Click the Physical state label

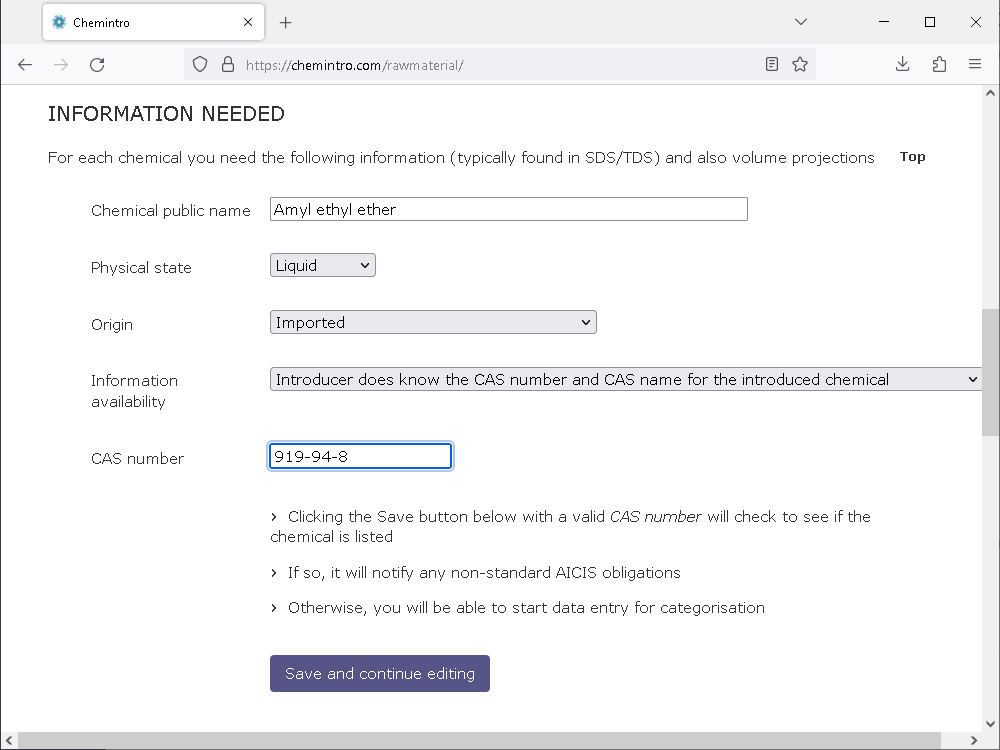[141, 267]
